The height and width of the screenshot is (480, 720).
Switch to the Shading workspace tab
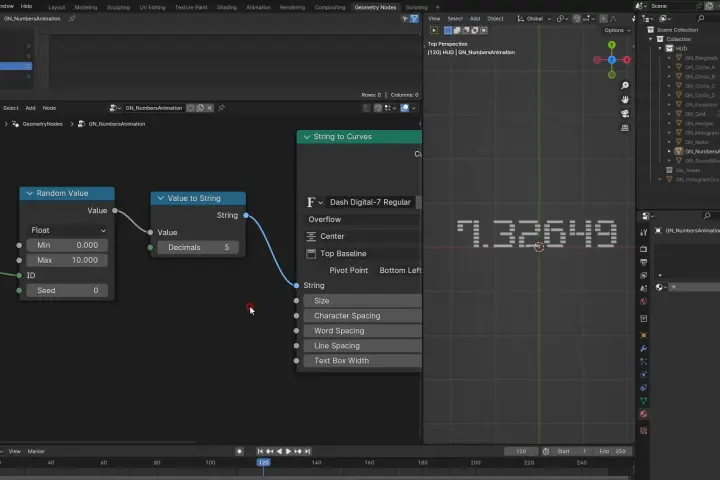click(x=226, y=7)
